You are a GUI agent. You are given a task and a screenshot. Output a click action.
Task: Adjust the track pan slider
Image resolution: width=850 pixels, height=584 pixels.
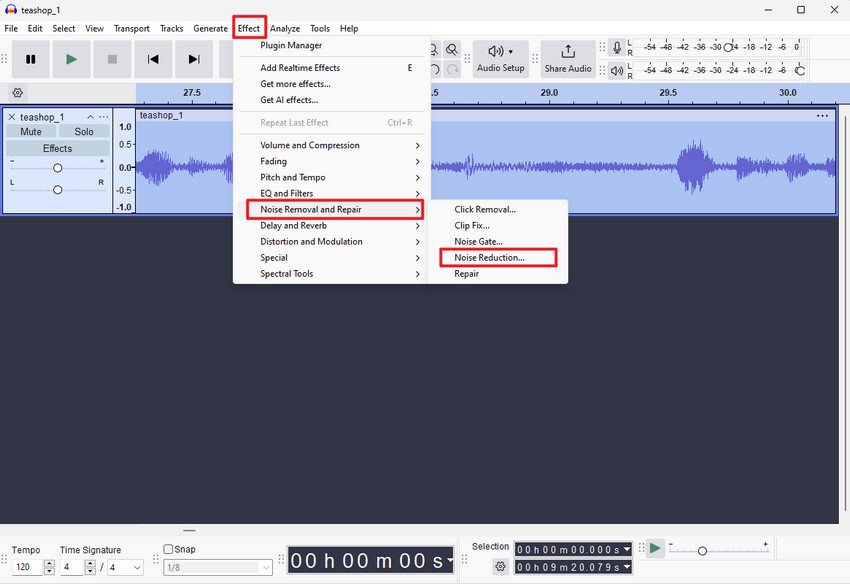[57, 189]
